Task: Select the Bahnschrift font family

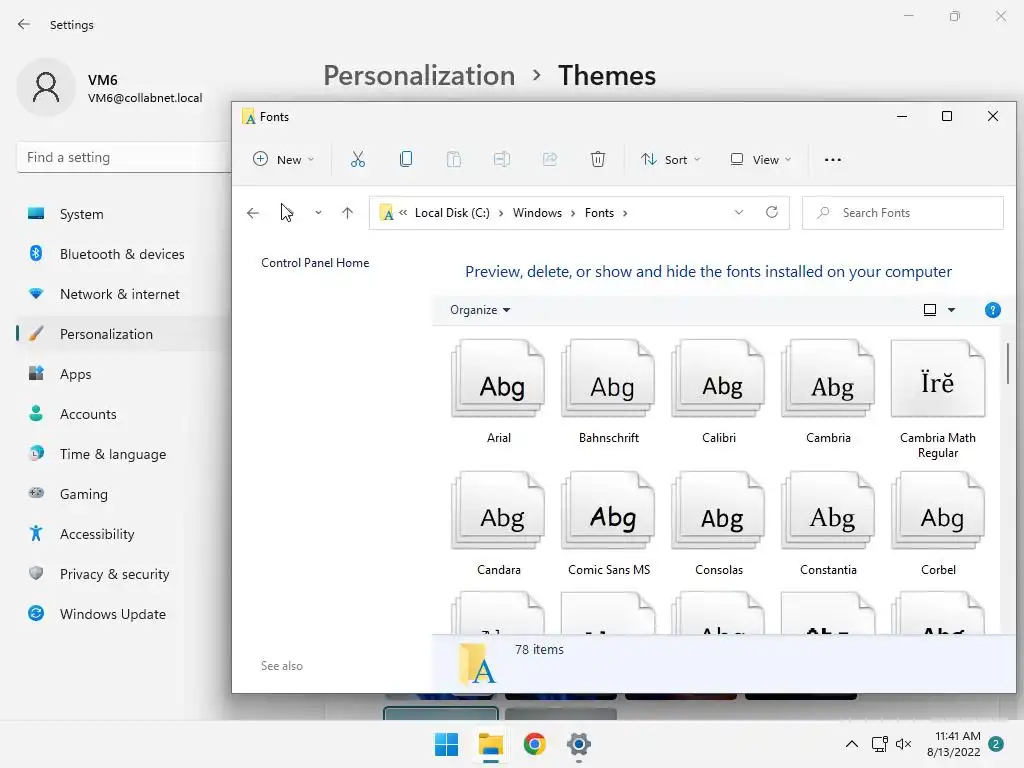Action: point(609,392)
